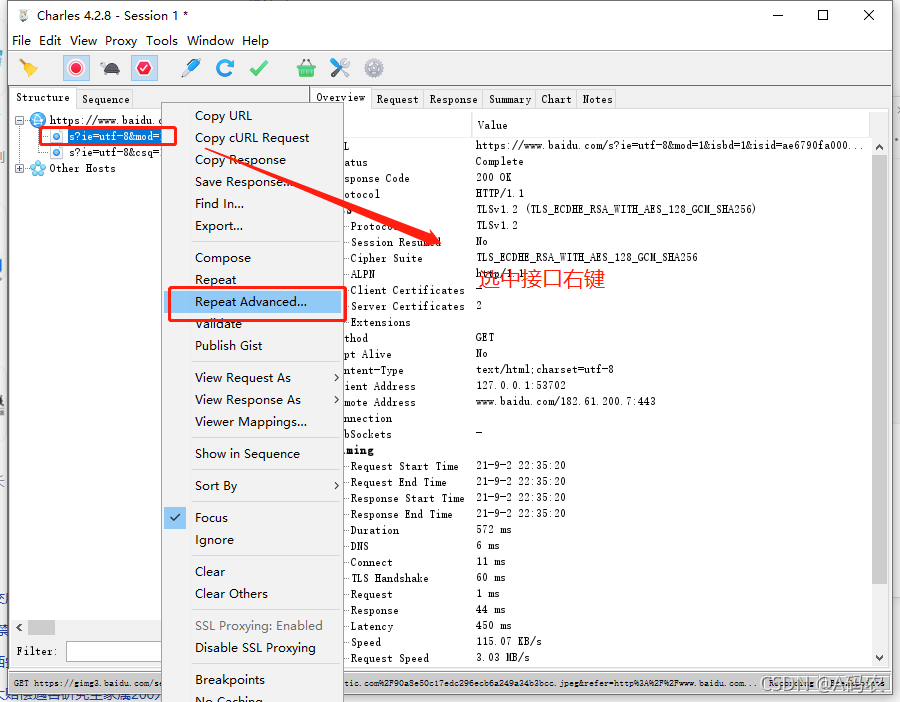The image size is (900, 702).
Task: Click the blue repeat request icon
Action: click(x=224, y=68)
